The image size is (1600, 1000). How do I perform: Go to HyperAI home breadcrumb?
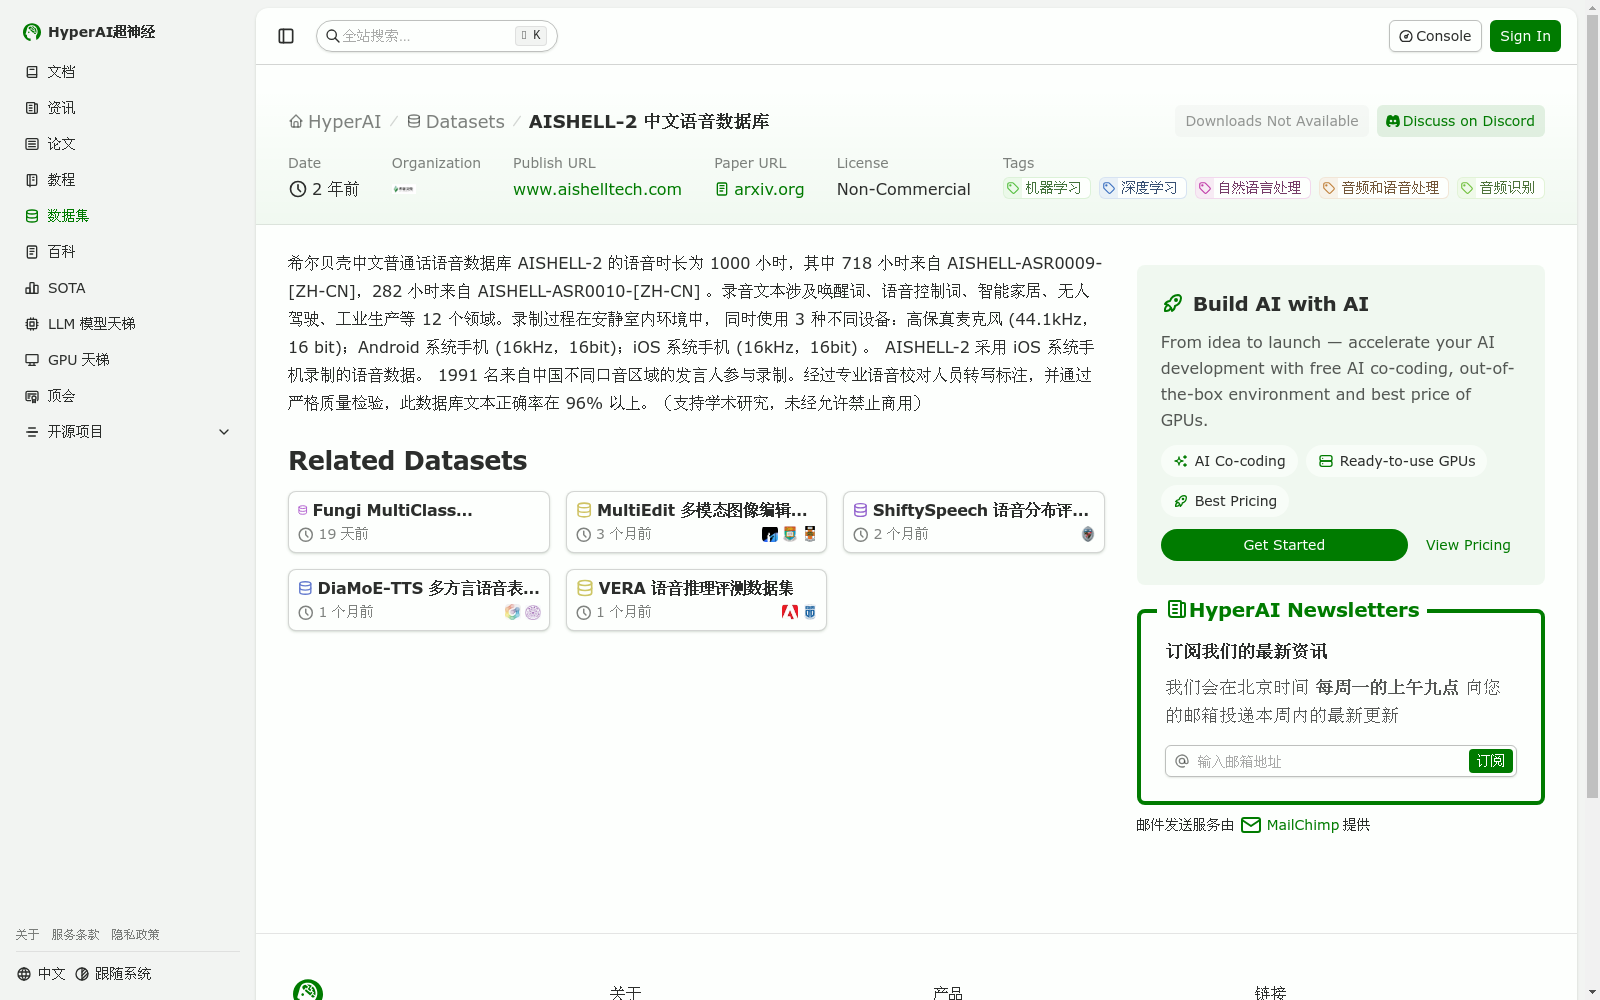(x=335, y=122)
